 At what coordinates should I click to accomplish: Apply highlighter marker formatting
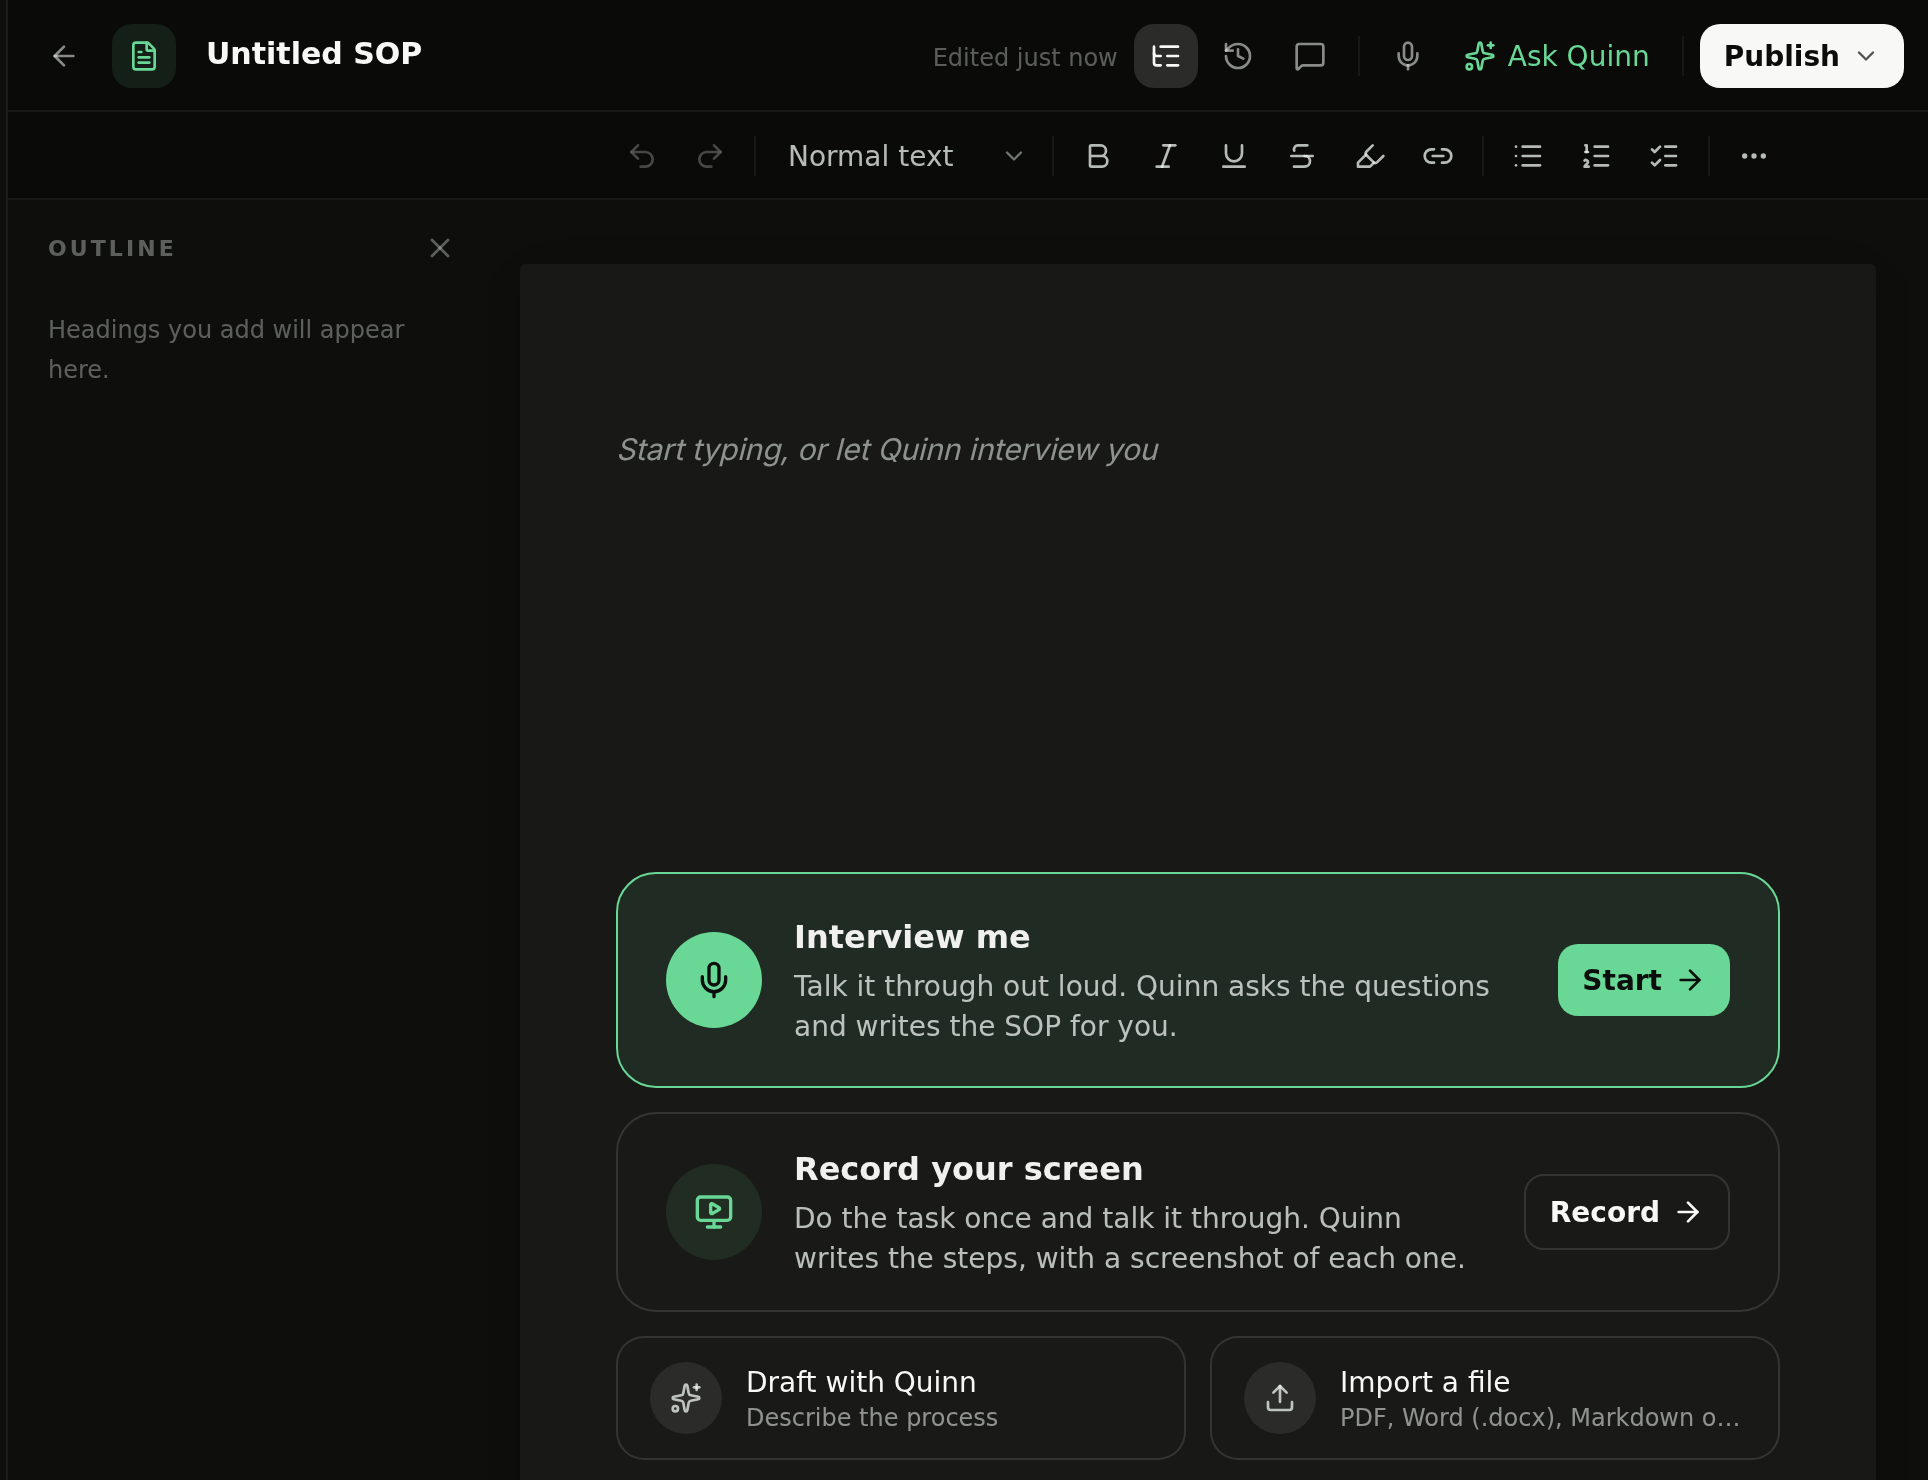click(1370, 156)
